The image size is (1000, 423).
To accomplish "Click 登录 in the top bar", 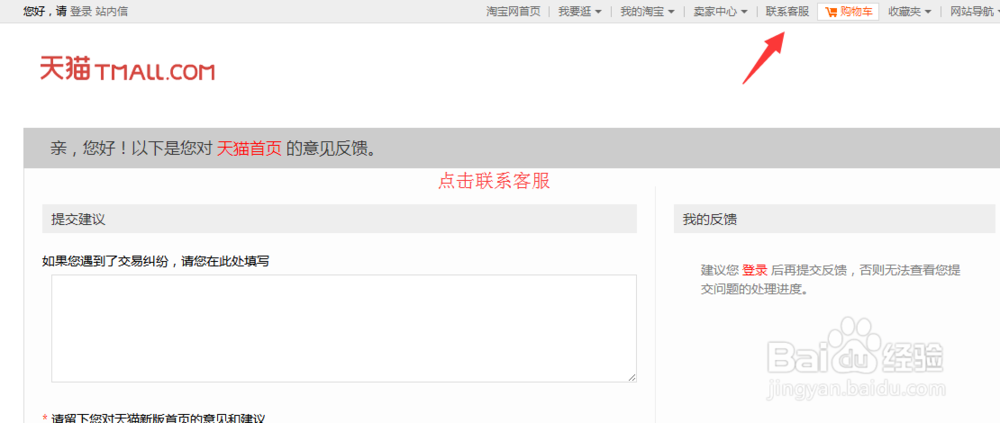I will point(81,11).
